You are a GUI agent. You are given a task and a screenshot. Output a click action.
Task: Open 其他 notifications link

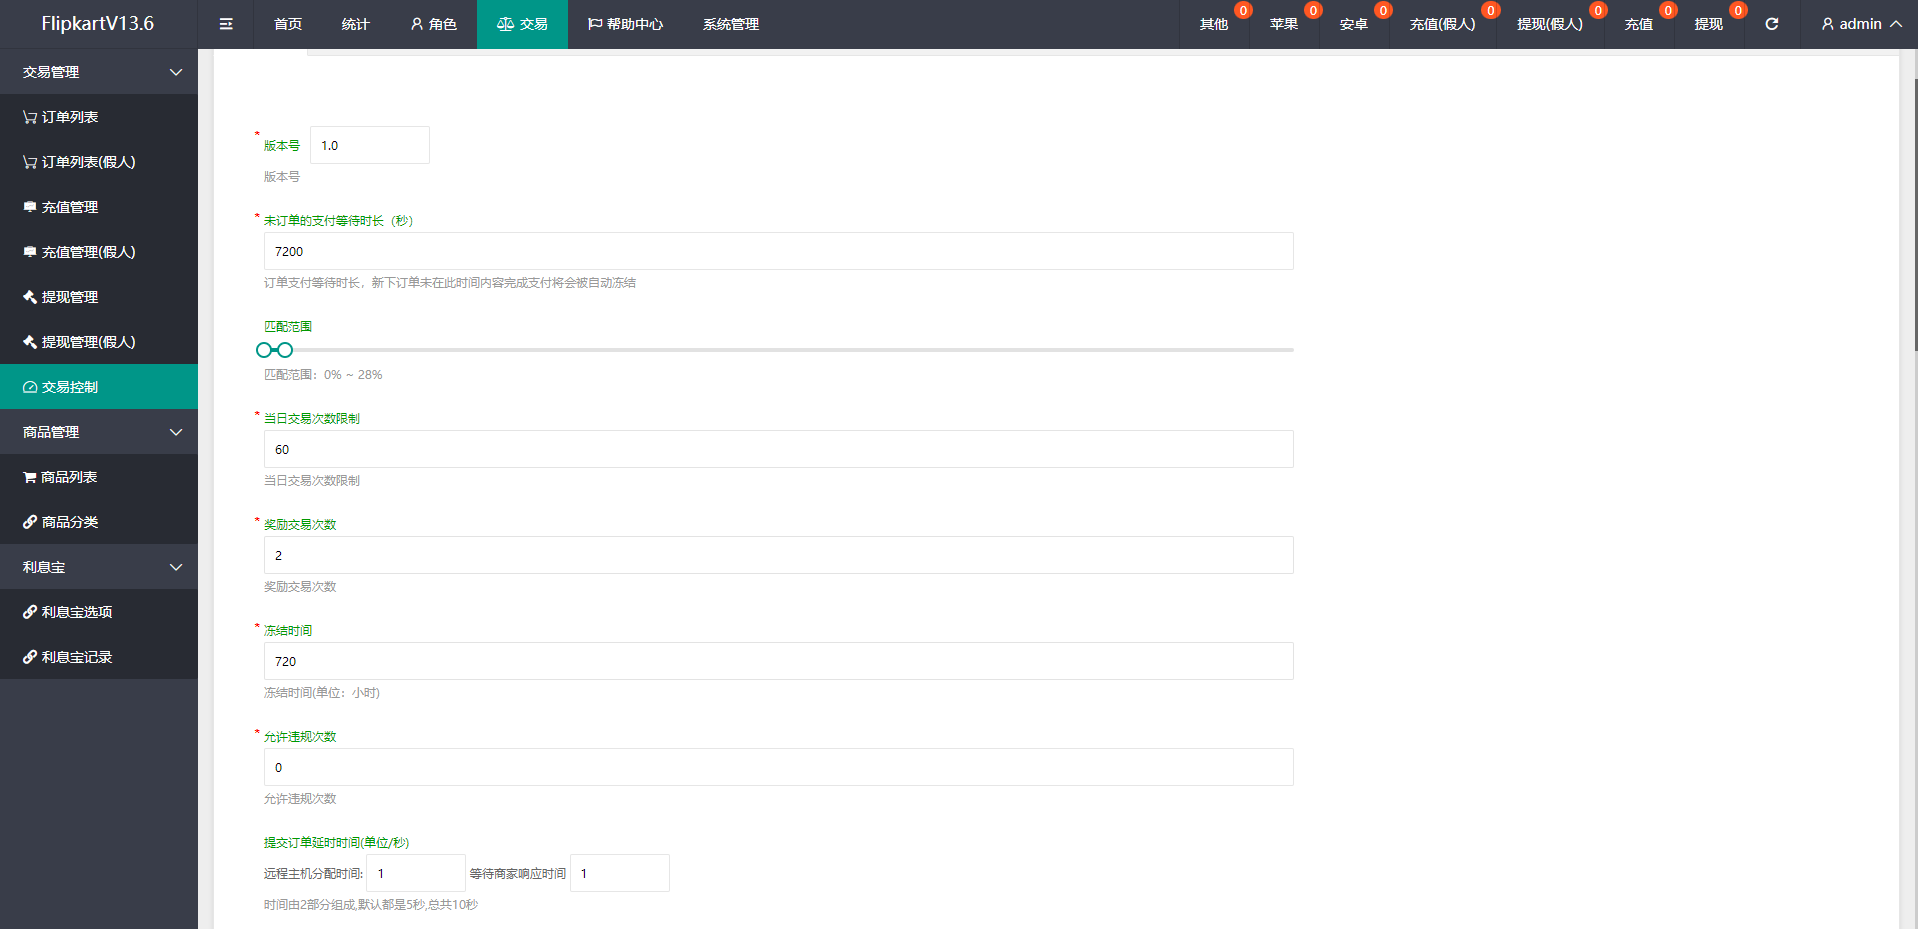click(x=1214, y=24)
